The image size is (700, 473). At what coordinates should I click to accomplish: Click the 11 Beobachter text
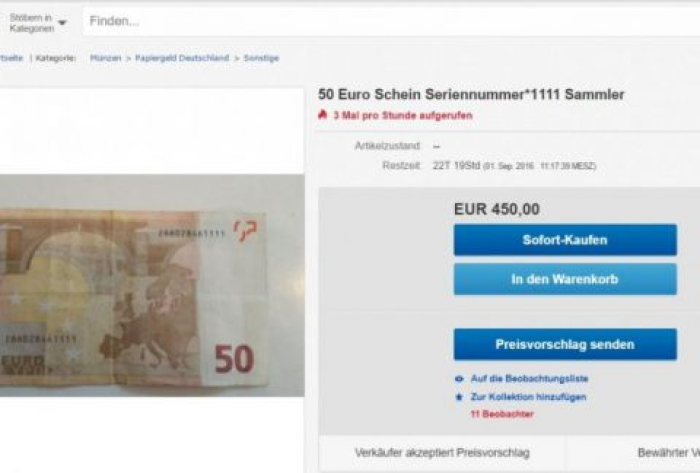click(502, 414)
